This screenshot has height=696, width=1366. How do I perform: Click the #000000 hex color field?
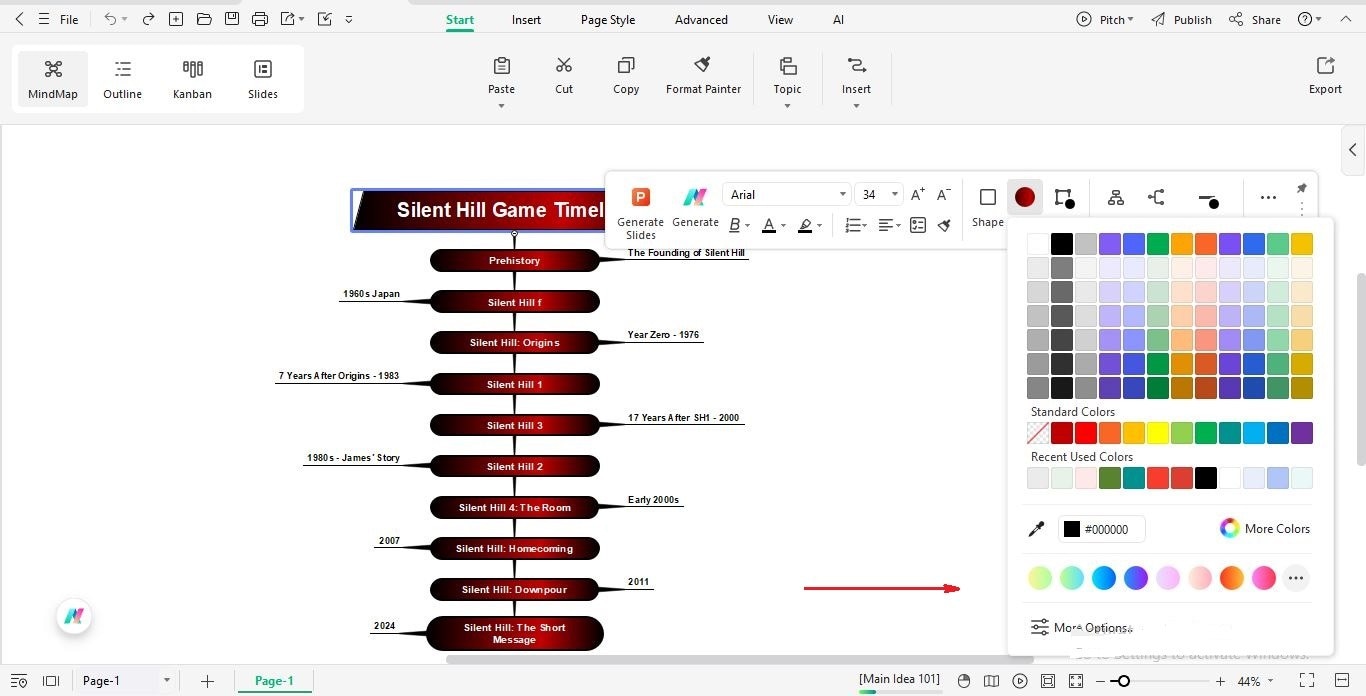pos(1102,529)
